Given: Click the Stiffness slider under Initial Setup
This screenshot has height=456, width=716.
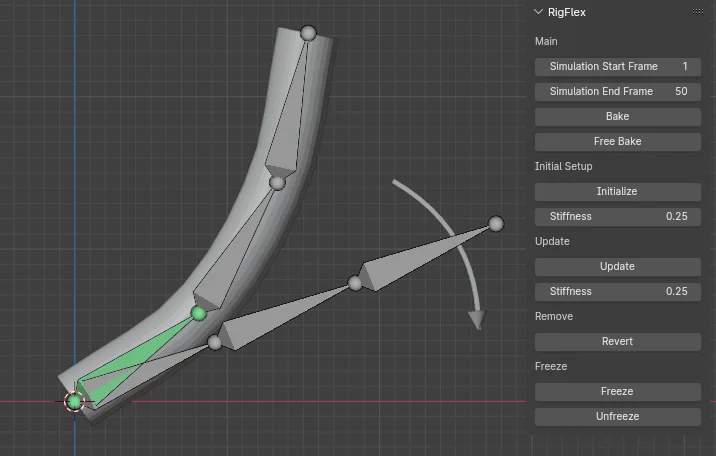Looking at the screenshot, I should pyautogui.click(x=617, y=216).
